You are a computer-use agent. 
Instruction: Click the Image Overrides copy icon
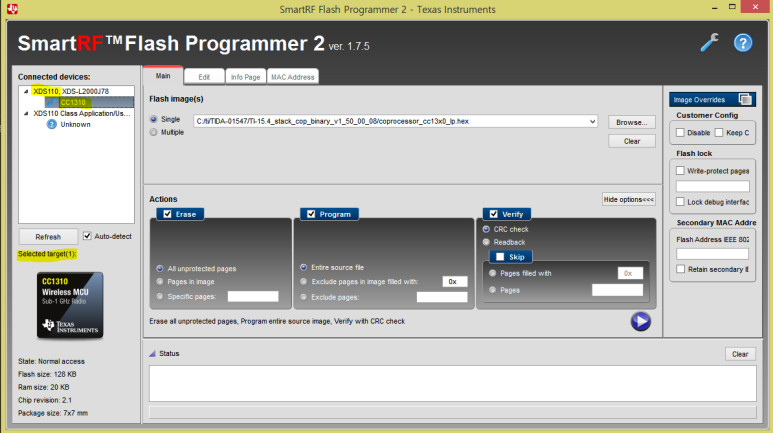[x=745, y=99]
